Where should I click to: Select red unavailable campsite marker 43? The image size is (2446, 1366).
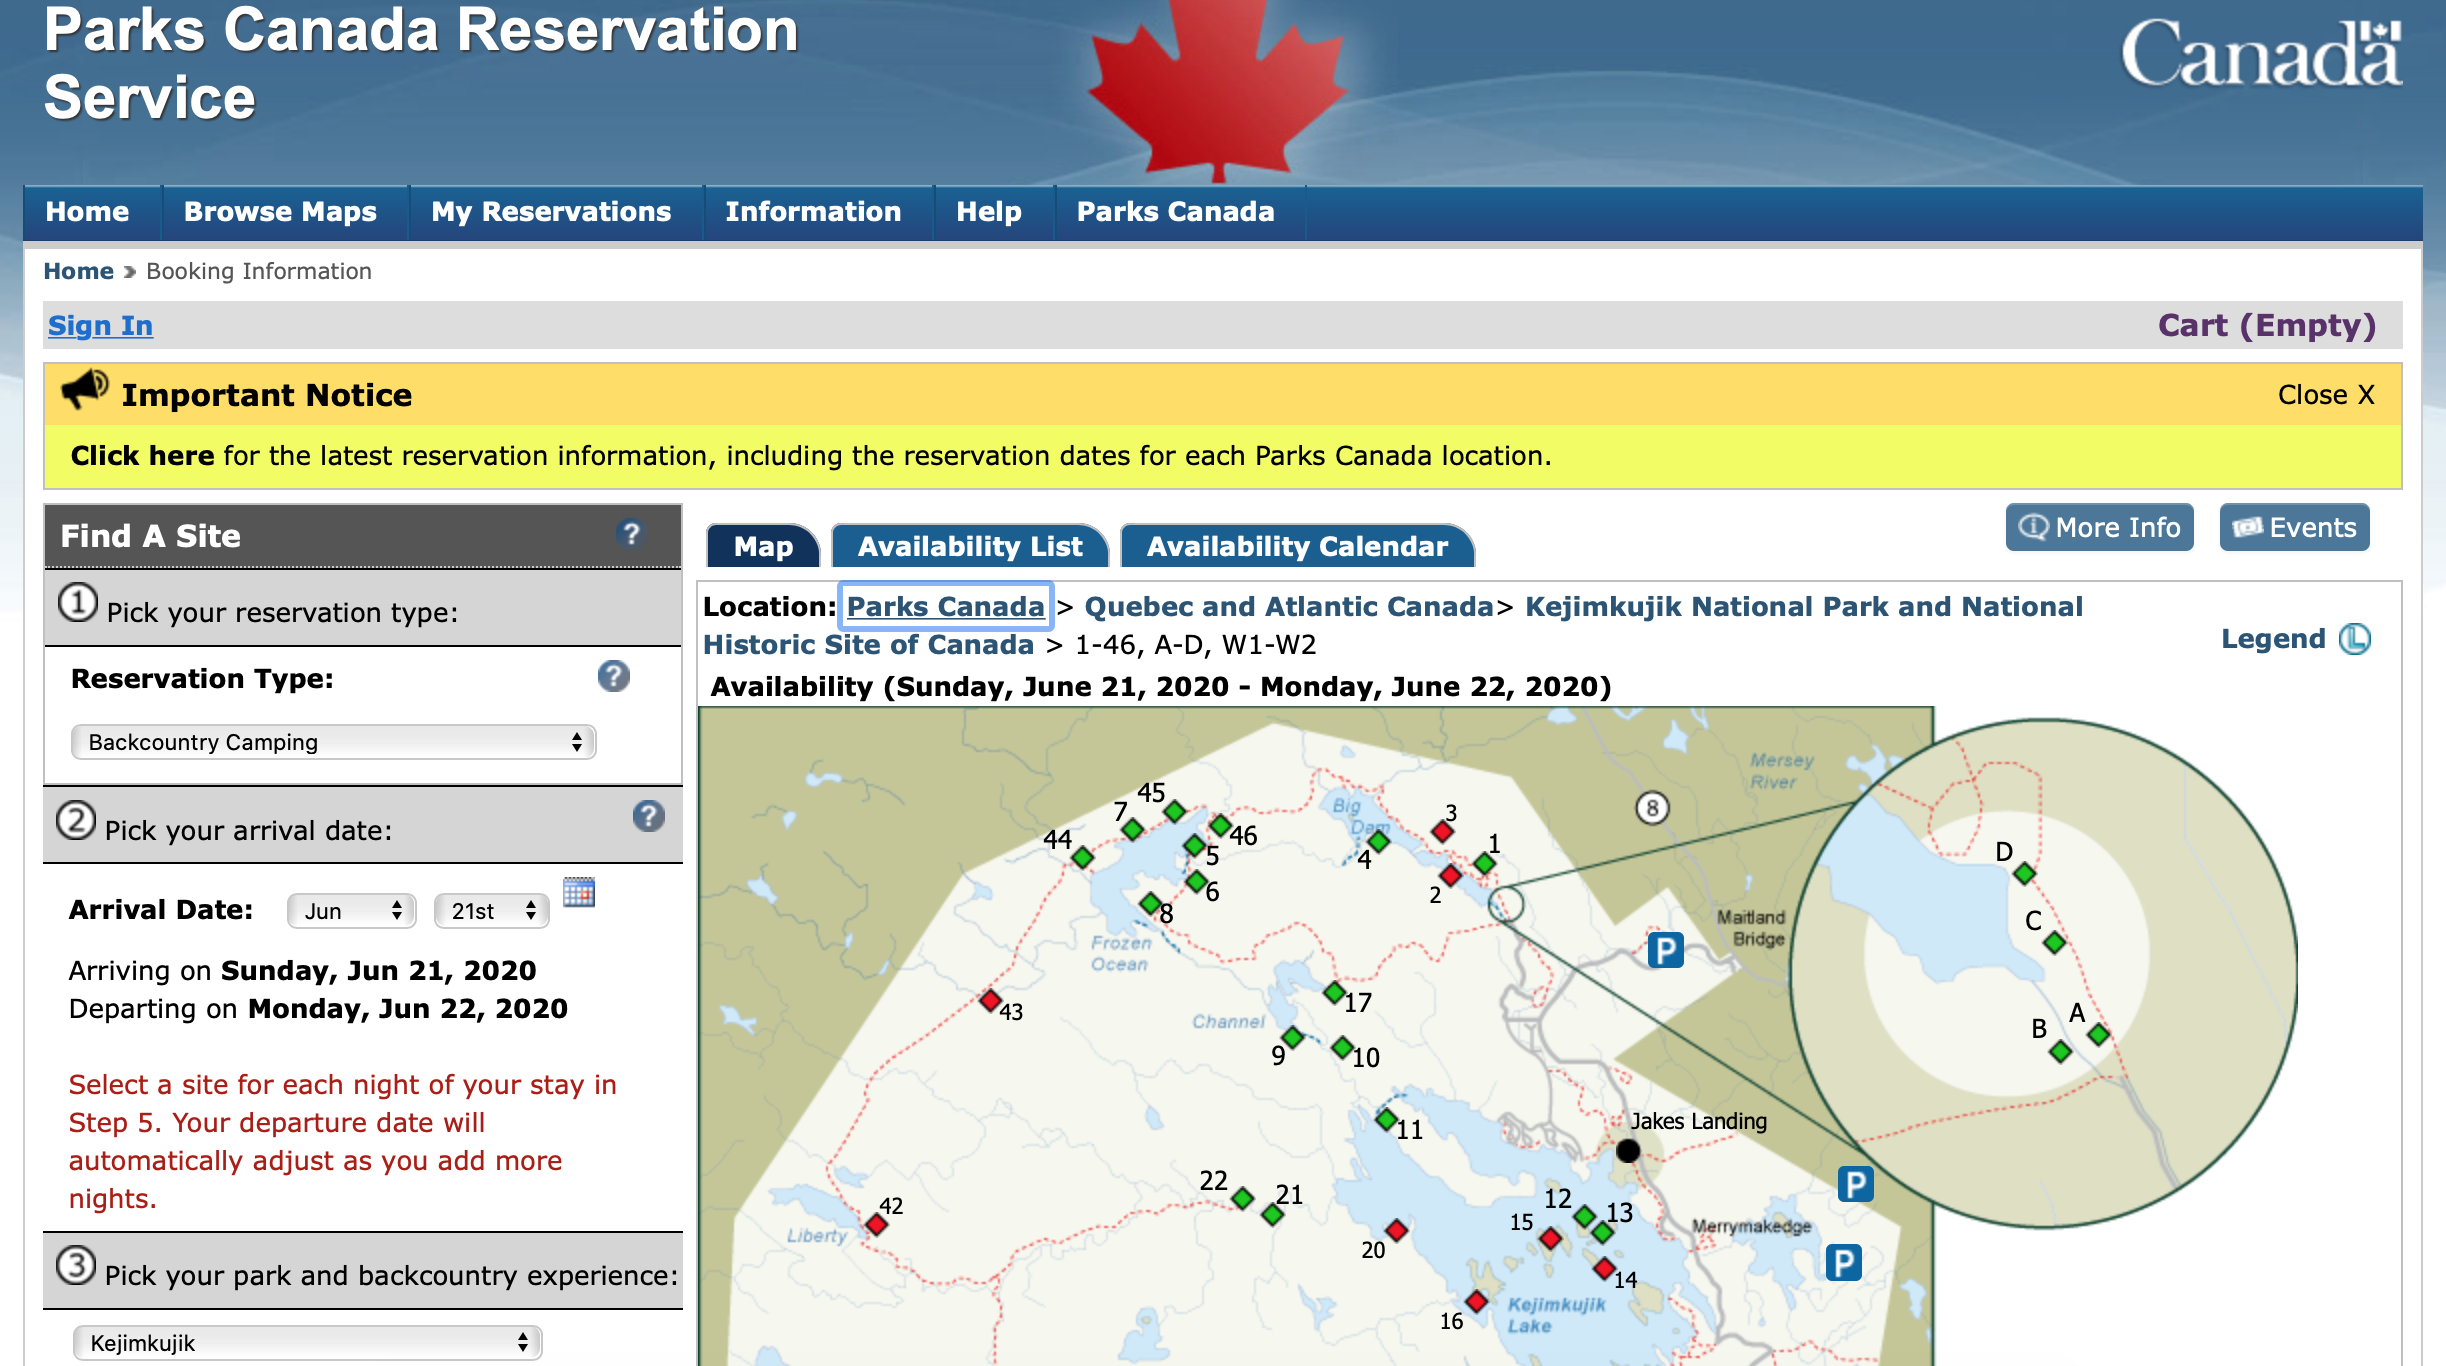tap(990, 1000)
